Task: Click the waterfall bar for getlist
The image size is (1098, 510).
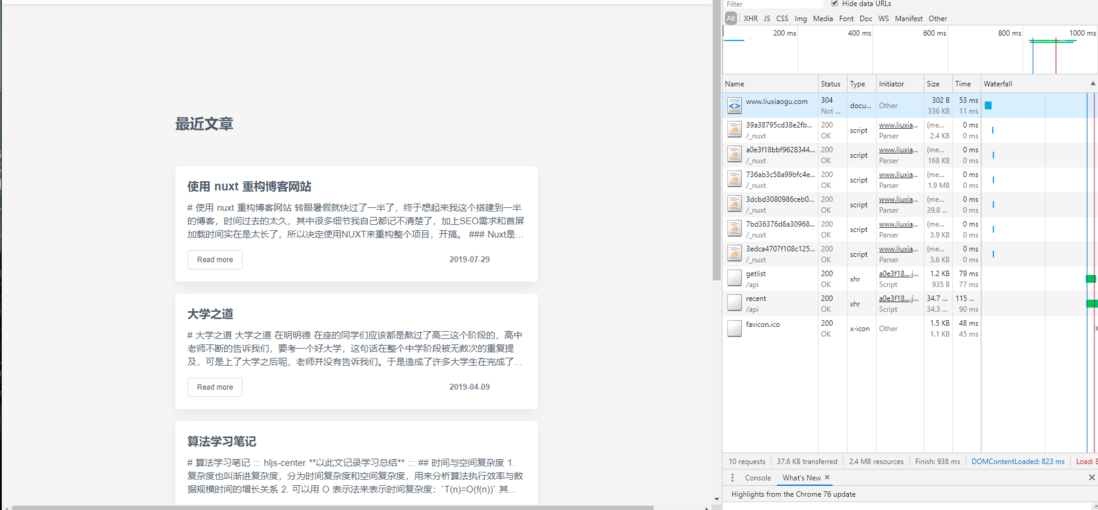Action: click(x=1090, y=279)
